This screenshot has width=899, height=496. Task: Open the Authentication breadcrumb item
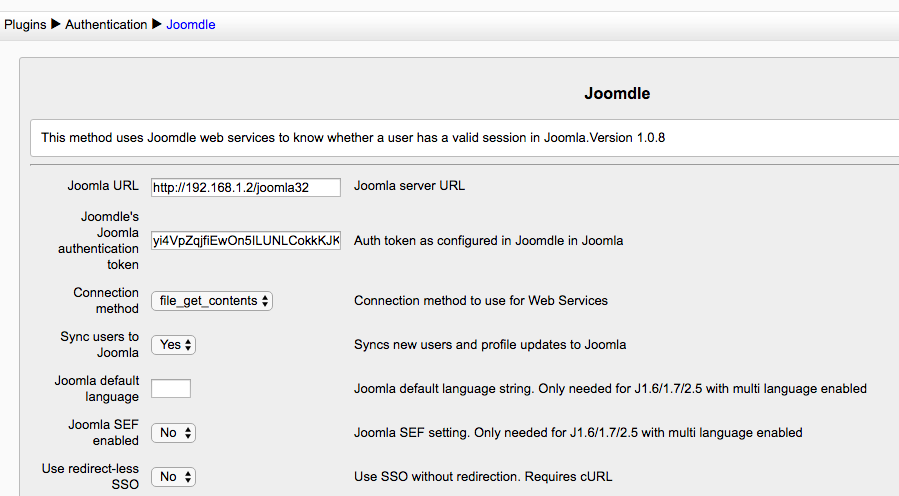click(106, 24)
